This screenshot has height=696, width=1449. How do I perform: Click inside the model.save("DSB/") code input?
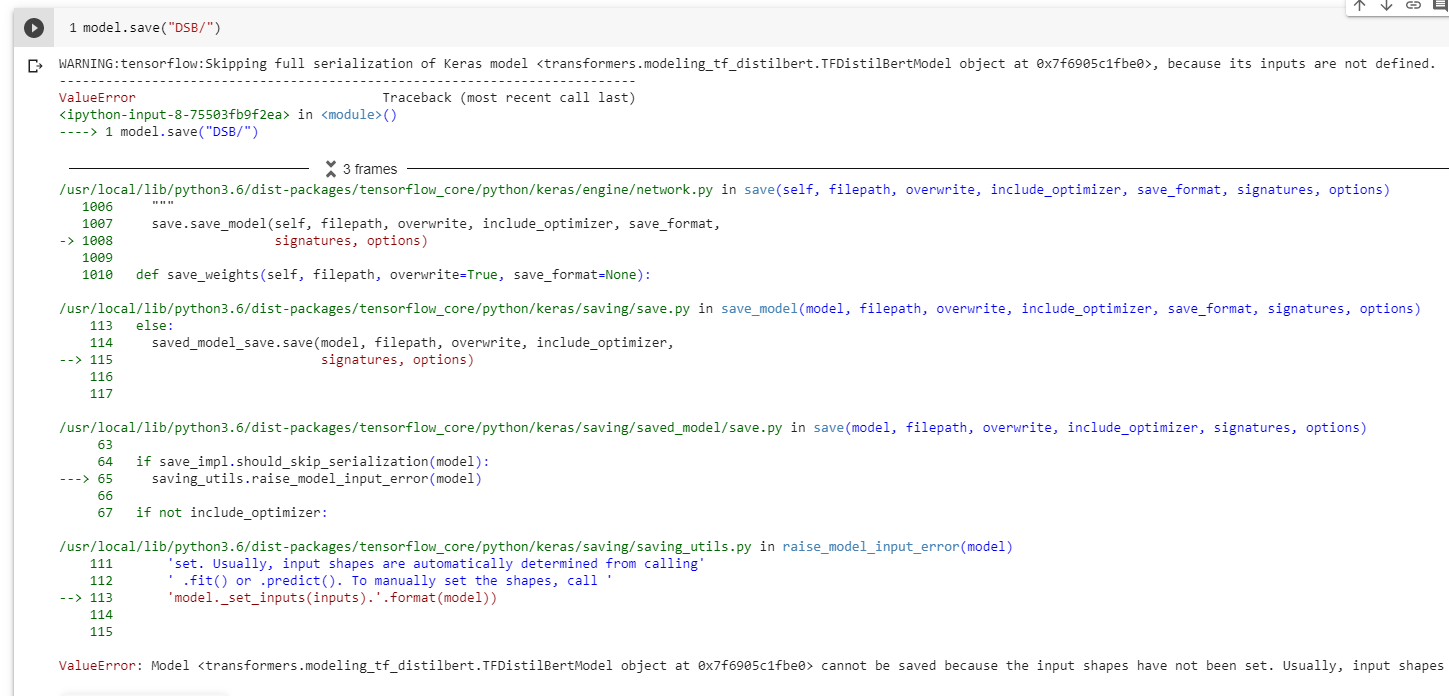(750, 29)
